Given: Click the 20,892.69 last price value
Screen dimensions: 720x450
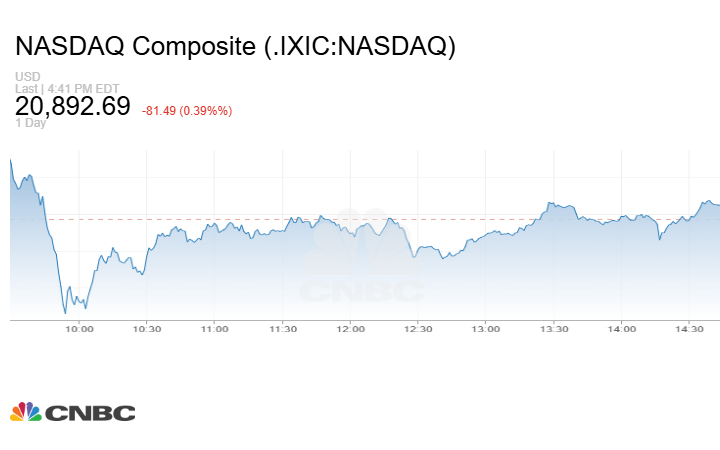Looking at the screenshot, I should [x=73, y=106].
